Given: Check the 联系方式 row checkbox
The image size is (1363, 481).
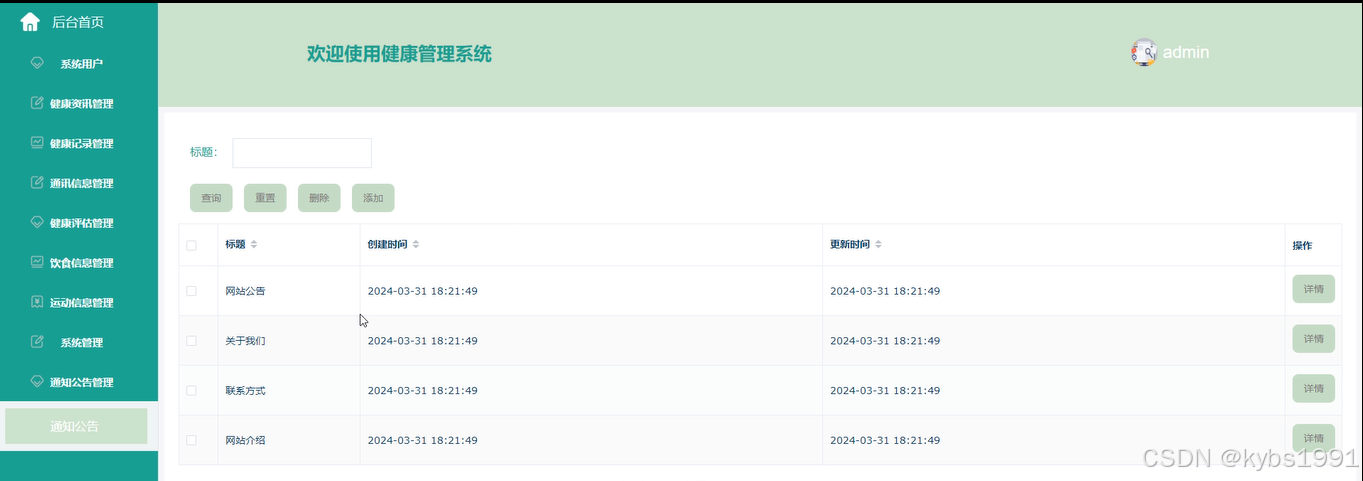Looking at the screenshot, I should (192, 391).
